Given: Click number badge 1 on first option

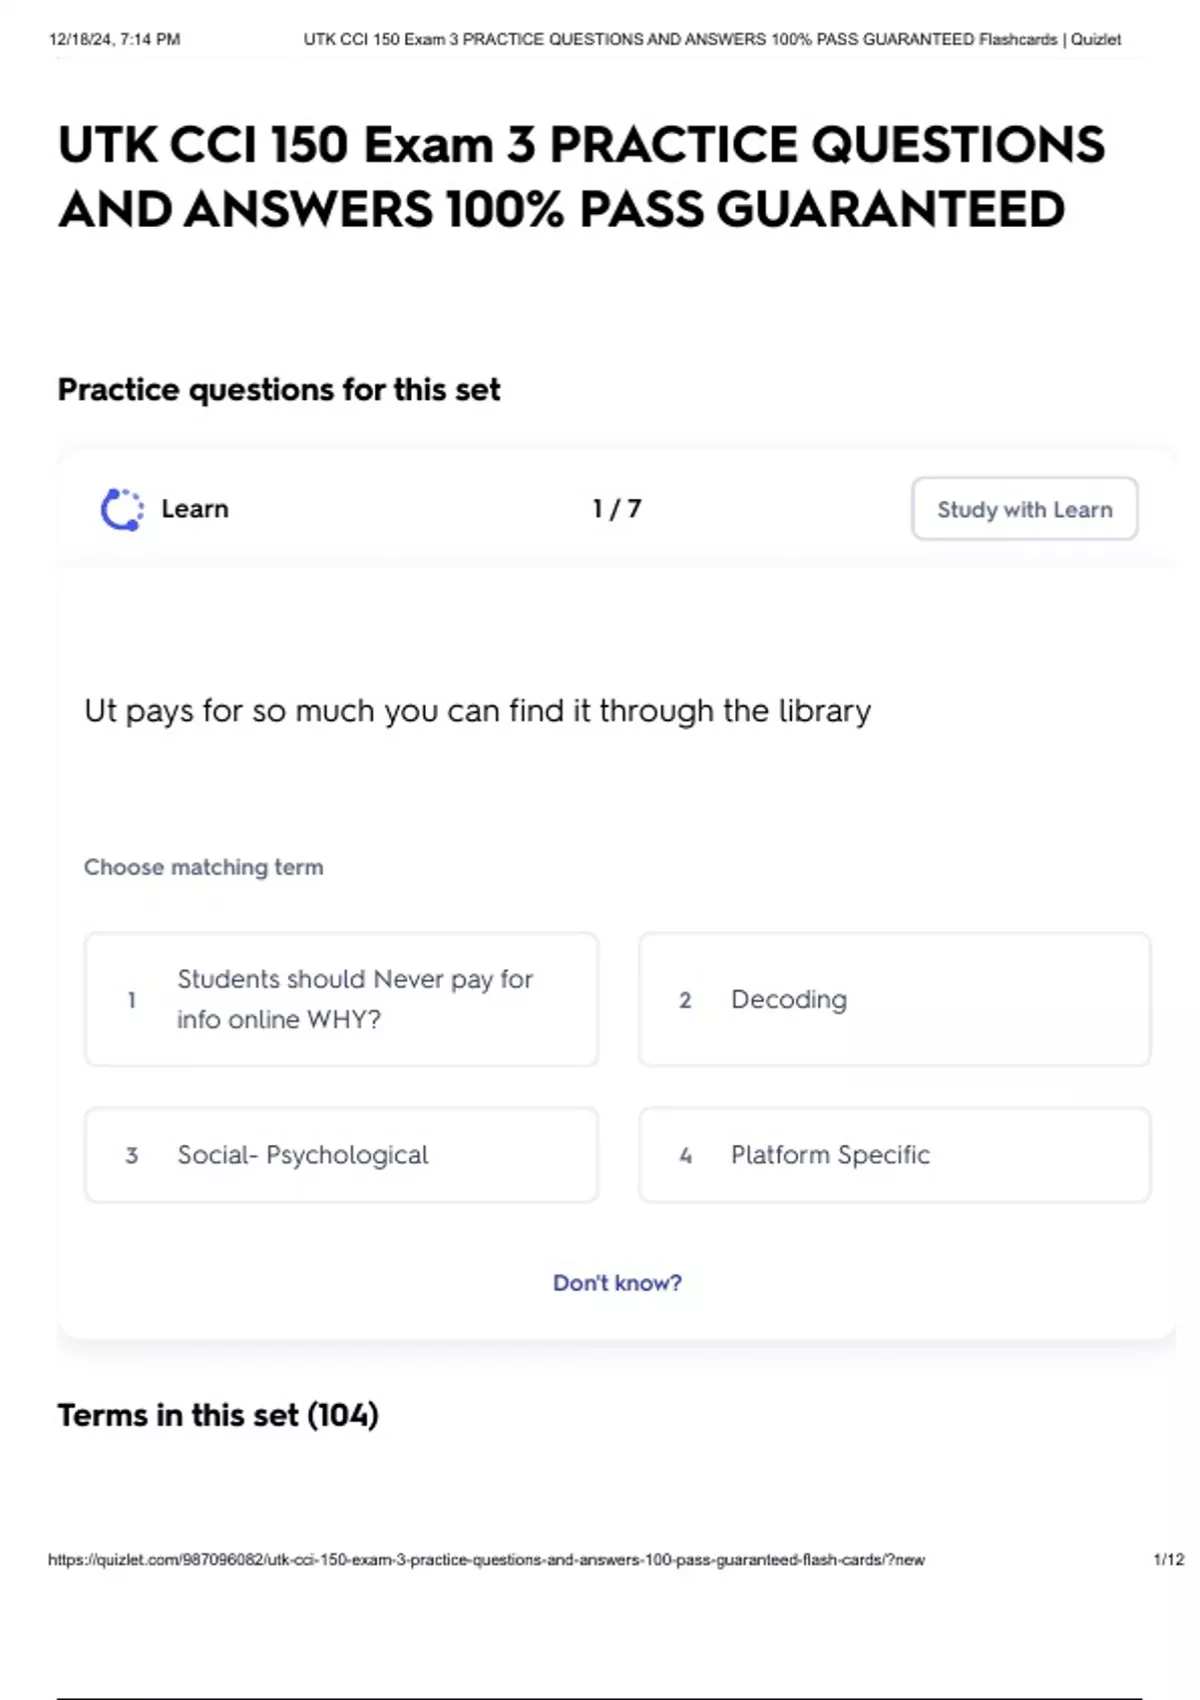Looking at the screenshot, I should (131, 999).
